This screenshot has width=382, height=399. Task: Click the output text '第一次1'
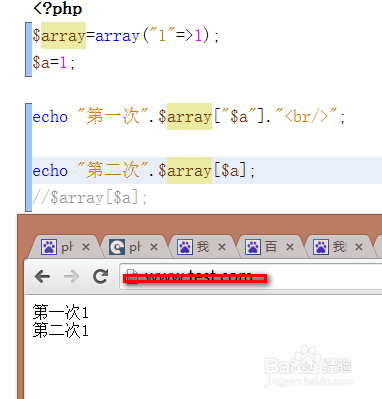(60, 312)
